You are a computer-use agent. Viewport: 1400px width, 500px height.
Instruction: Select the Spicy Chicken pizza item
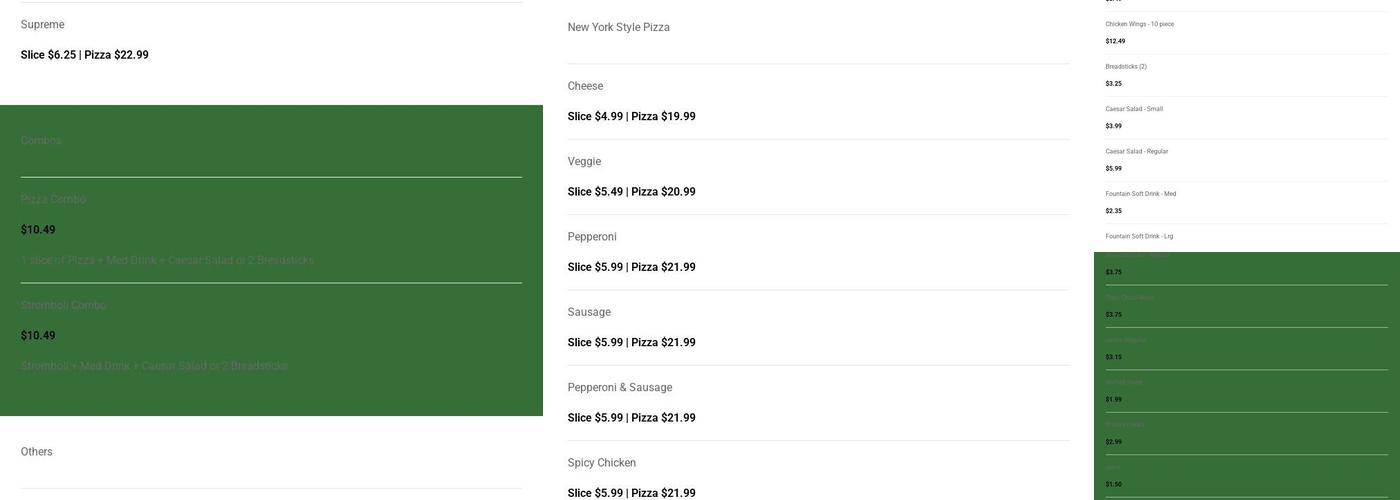[601, 463]
